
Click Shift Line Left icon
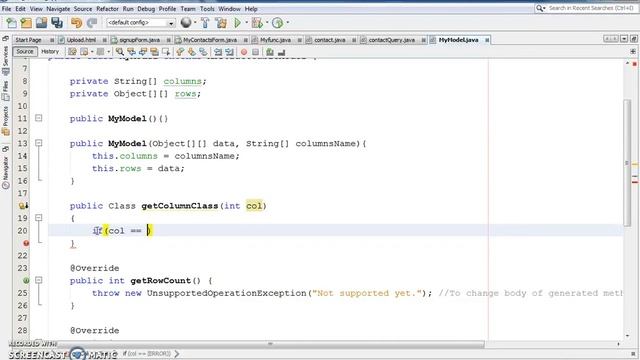click(218, 52)
